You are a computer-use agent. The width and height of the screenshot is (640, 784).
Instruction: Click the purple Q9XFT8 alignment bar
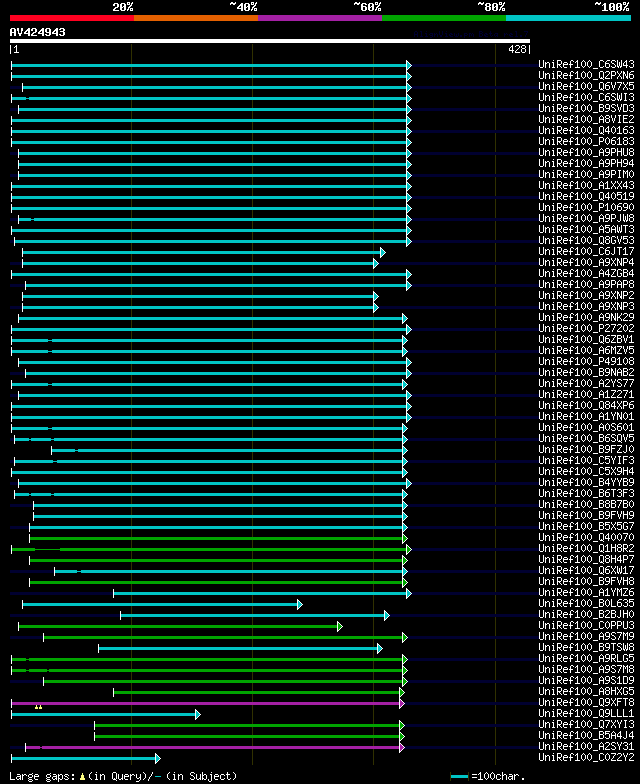coord(206,704)
